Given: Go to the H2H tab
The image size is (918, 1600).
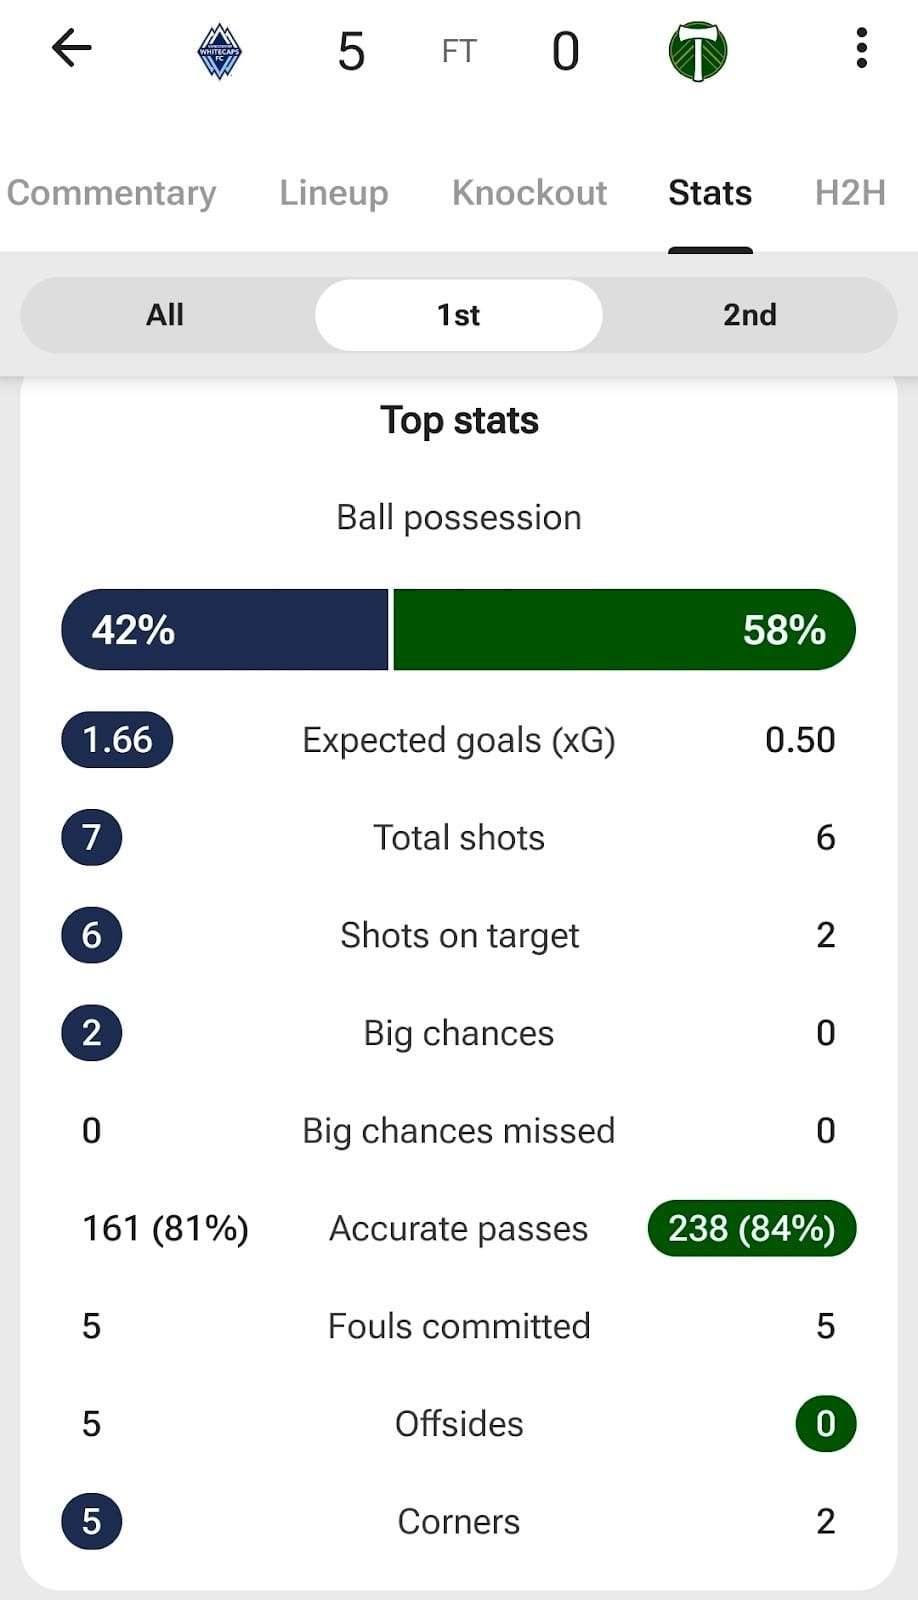Looking at the screenshot, I should (850, 192).
